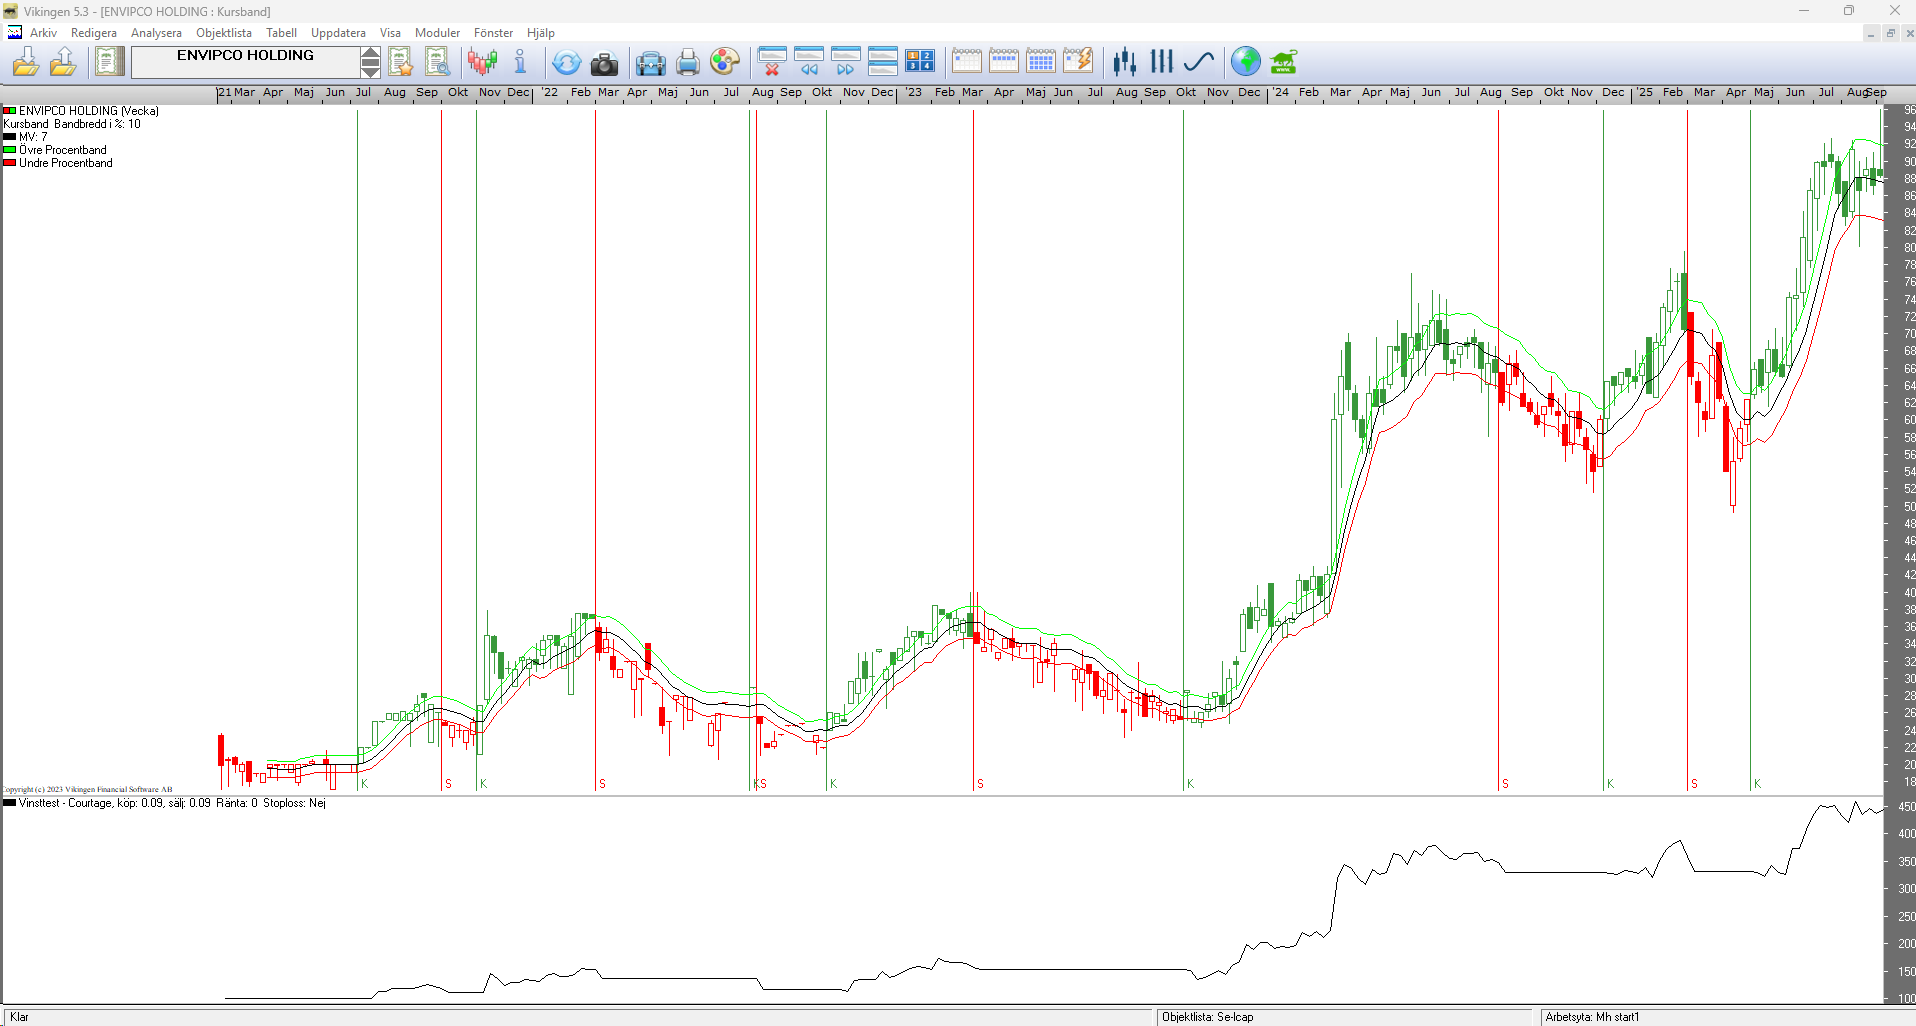Open the Uppdatera menu
Image resolution: width=1916 pixels, height=1026 pixels.
pos(338,33)
